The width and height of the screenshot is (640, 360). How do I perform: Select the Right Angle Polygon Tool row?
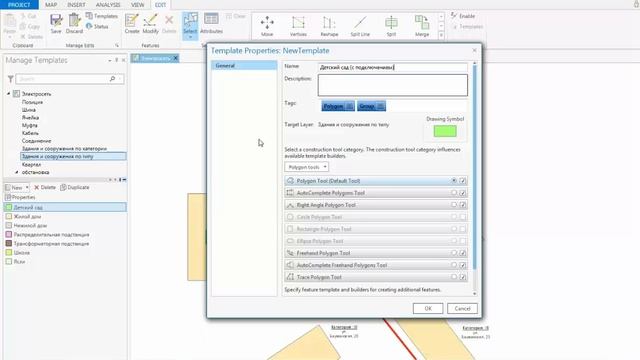[376, 205]
